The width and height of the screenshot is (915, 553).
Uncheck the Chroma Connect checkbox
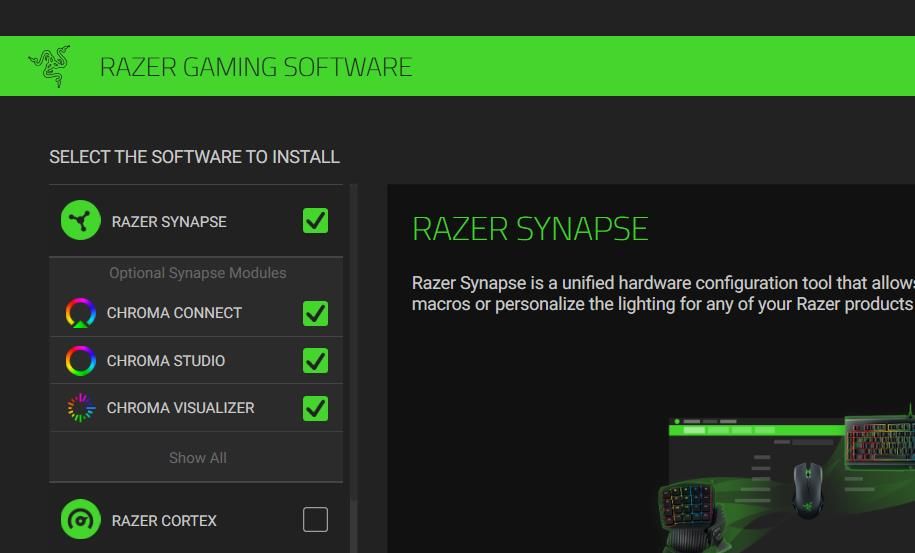coord(315,313)
